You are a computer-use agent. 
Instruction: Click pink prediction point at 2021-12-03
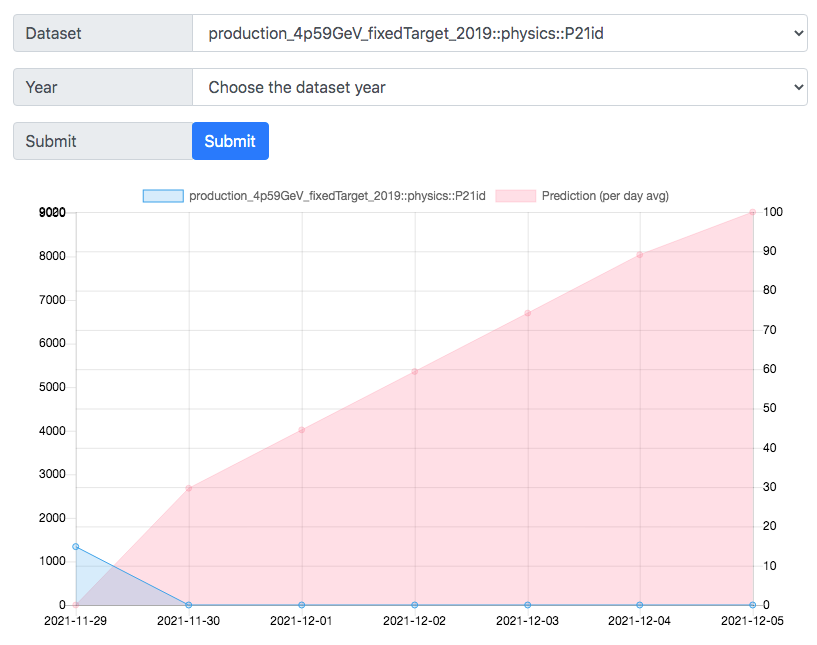527,313
